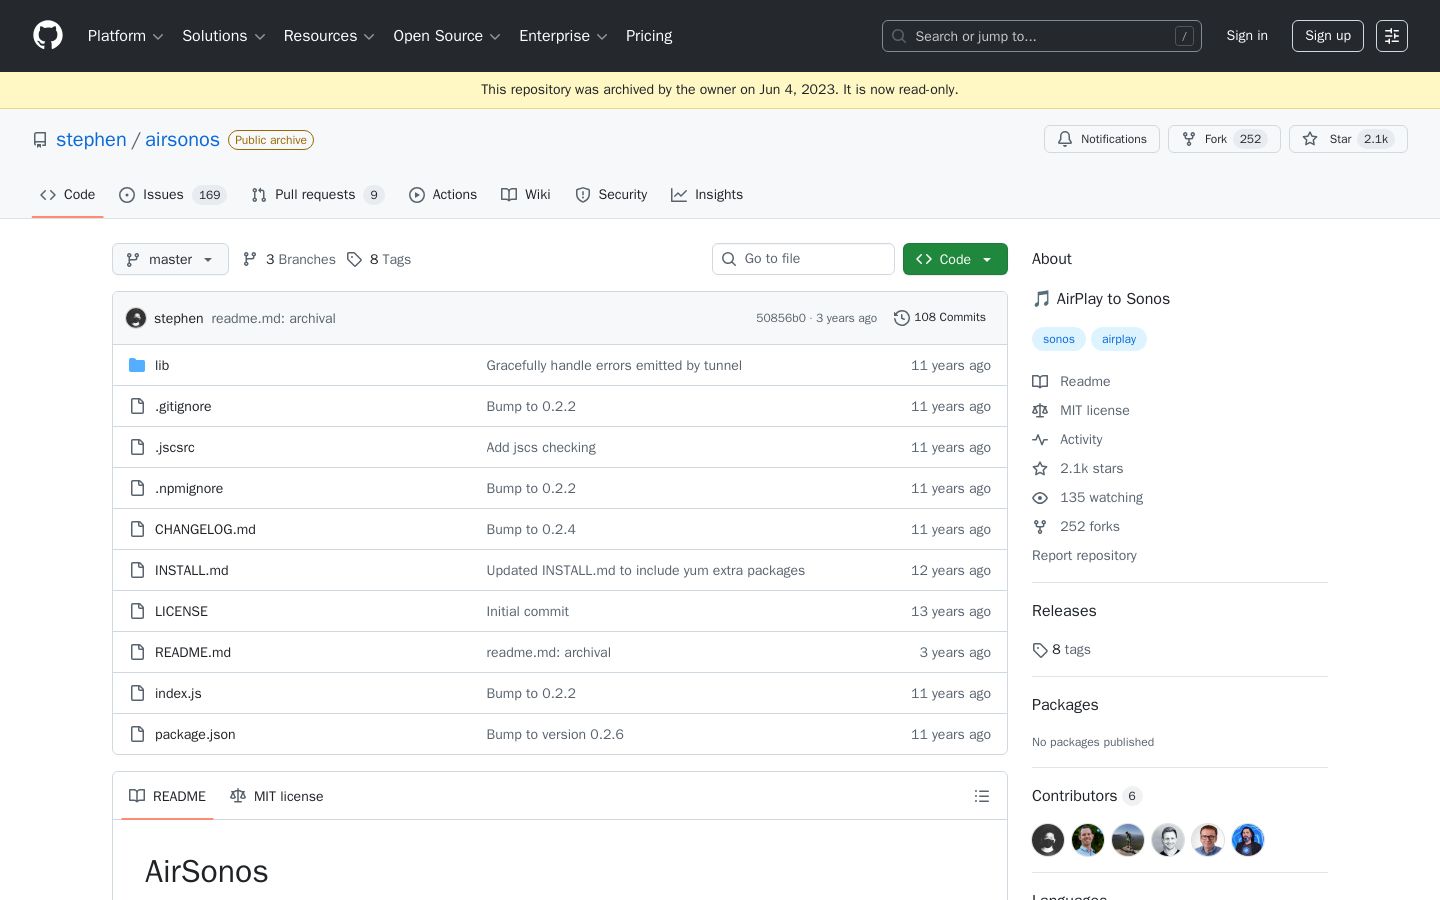The height and width of the screenshot is (900, 1440).
Task: Open the Releases heading link
Action: pos(1064,611)
